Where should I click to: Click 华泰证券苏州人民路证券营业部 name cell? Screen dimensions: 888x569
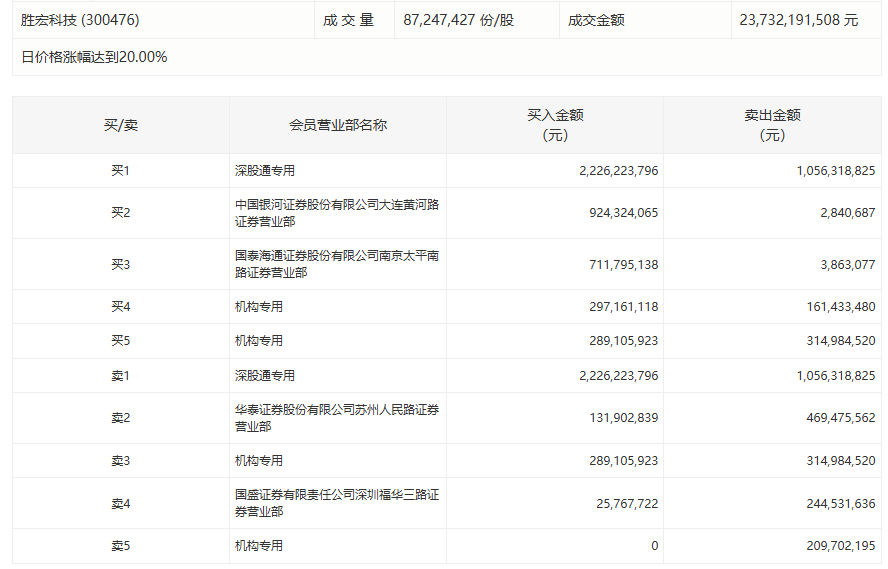point(337,418)
